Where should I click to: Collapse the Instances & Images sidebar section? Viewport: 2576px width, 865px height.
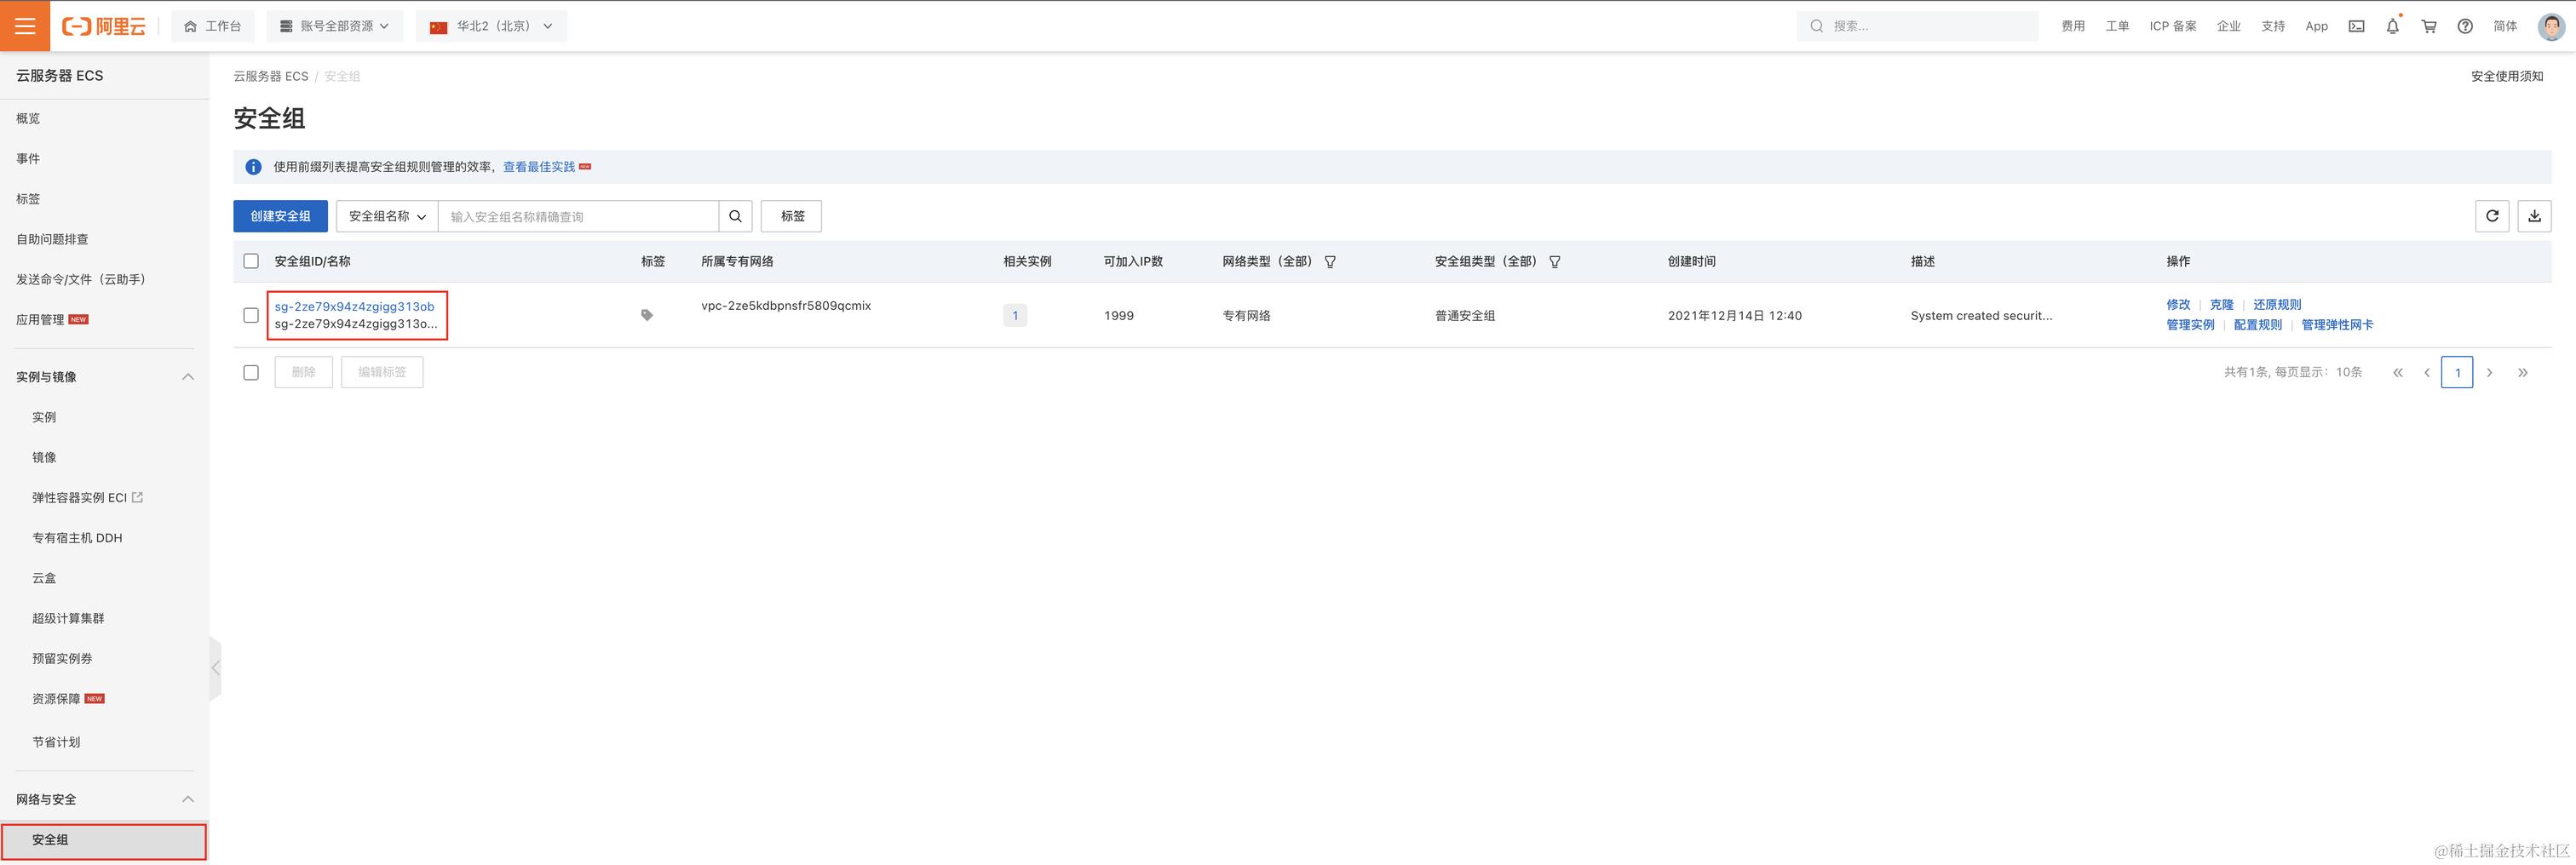(x=187, y=377)
